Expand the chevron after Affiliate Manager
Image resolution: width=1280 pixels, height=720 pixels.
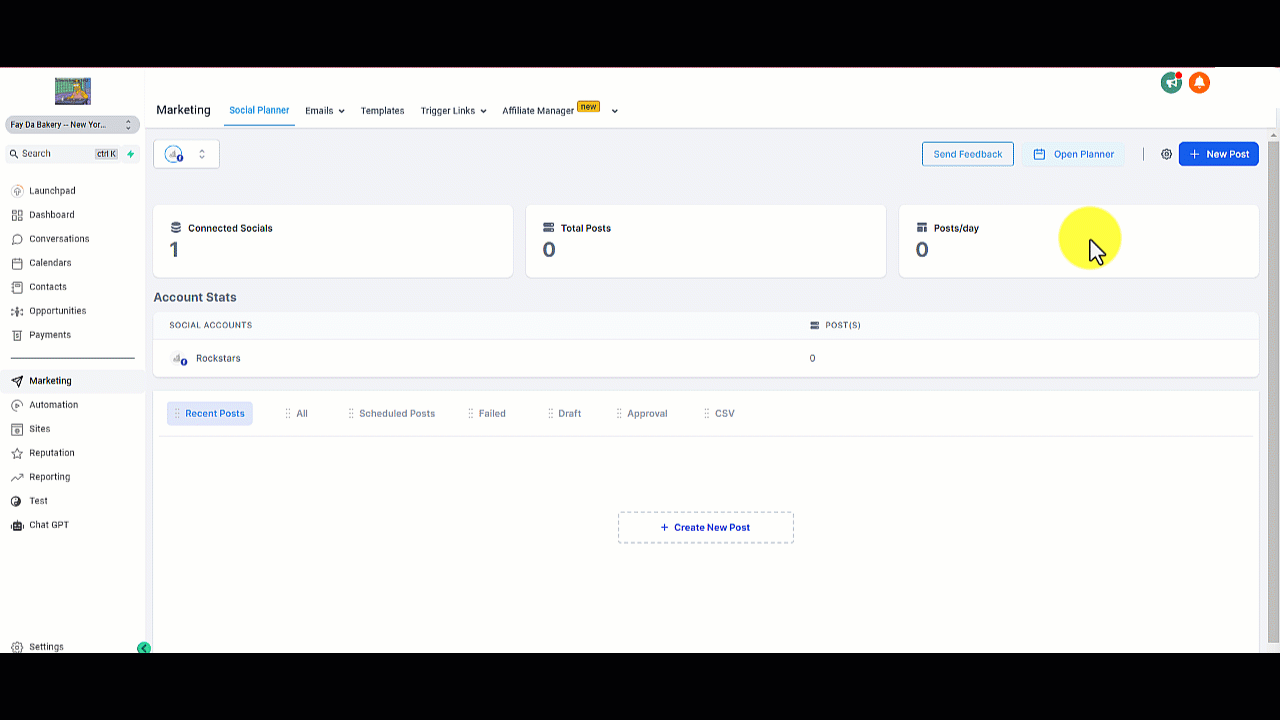(x=614, y=111)
